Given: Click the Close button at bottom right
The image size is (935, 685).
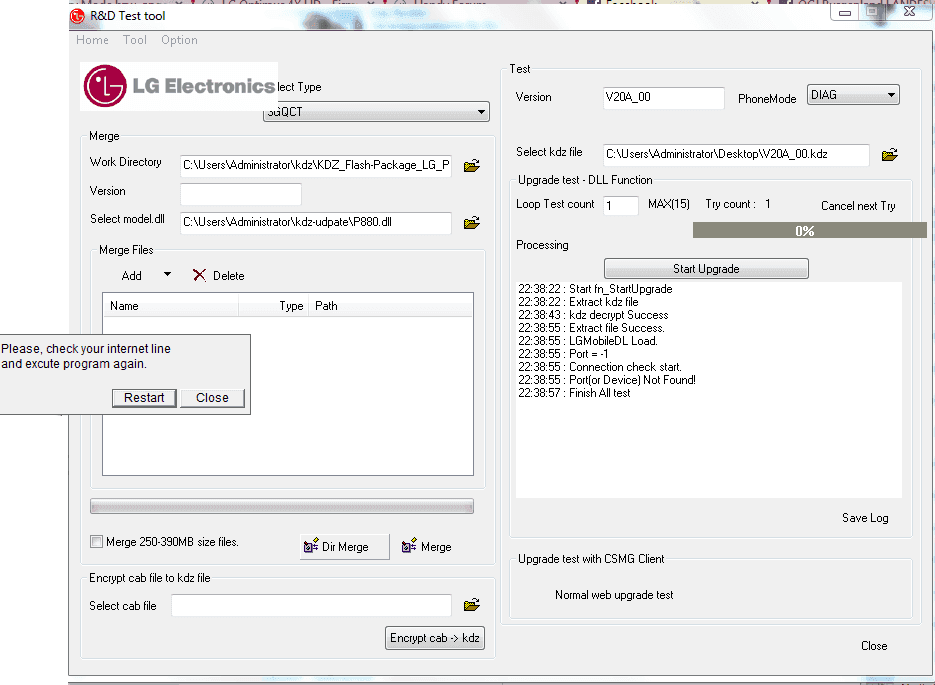Looking at the screenshot, I should pyautogui.click(x=874, y=646).
